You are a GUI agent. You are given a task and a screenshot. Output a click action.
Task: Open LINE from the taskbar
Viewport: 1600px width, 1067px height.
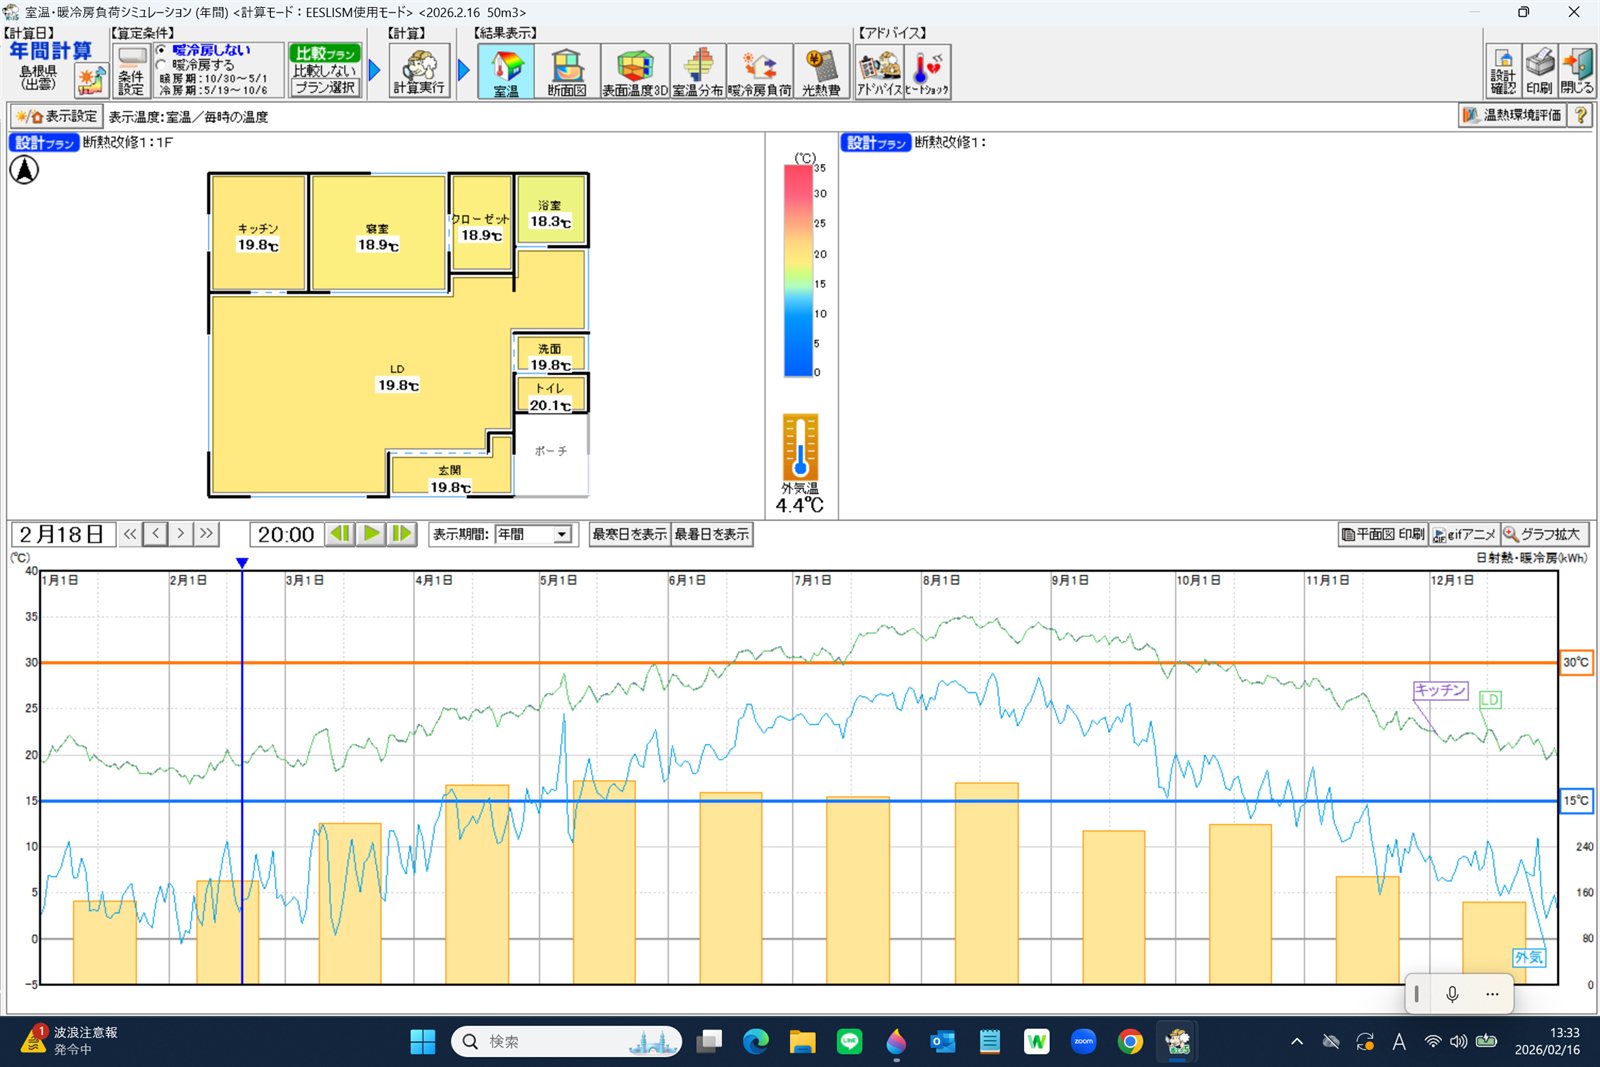(x=849, y=1042)
